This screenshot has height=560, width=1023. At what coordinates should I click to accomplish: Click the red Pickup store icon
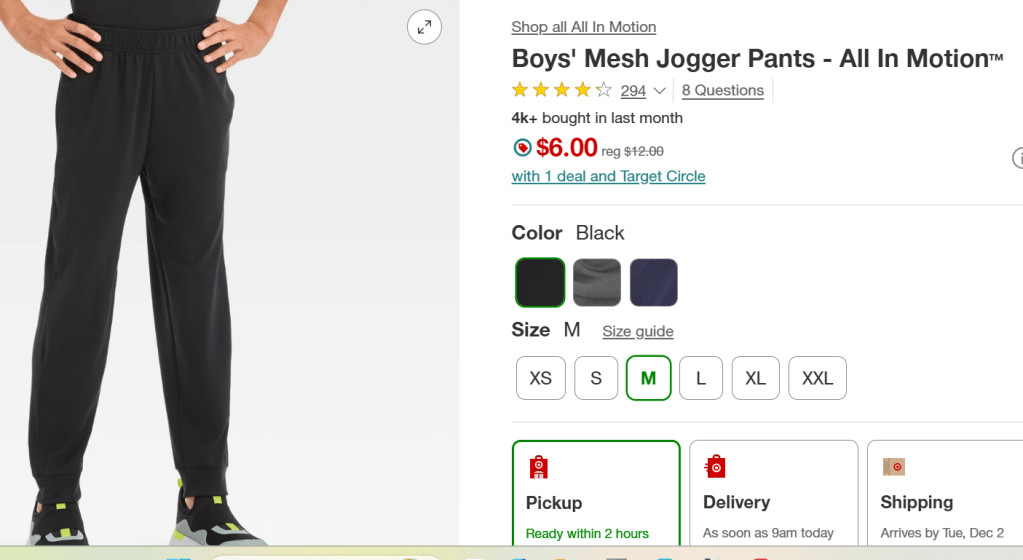click(x=539, y=467)
